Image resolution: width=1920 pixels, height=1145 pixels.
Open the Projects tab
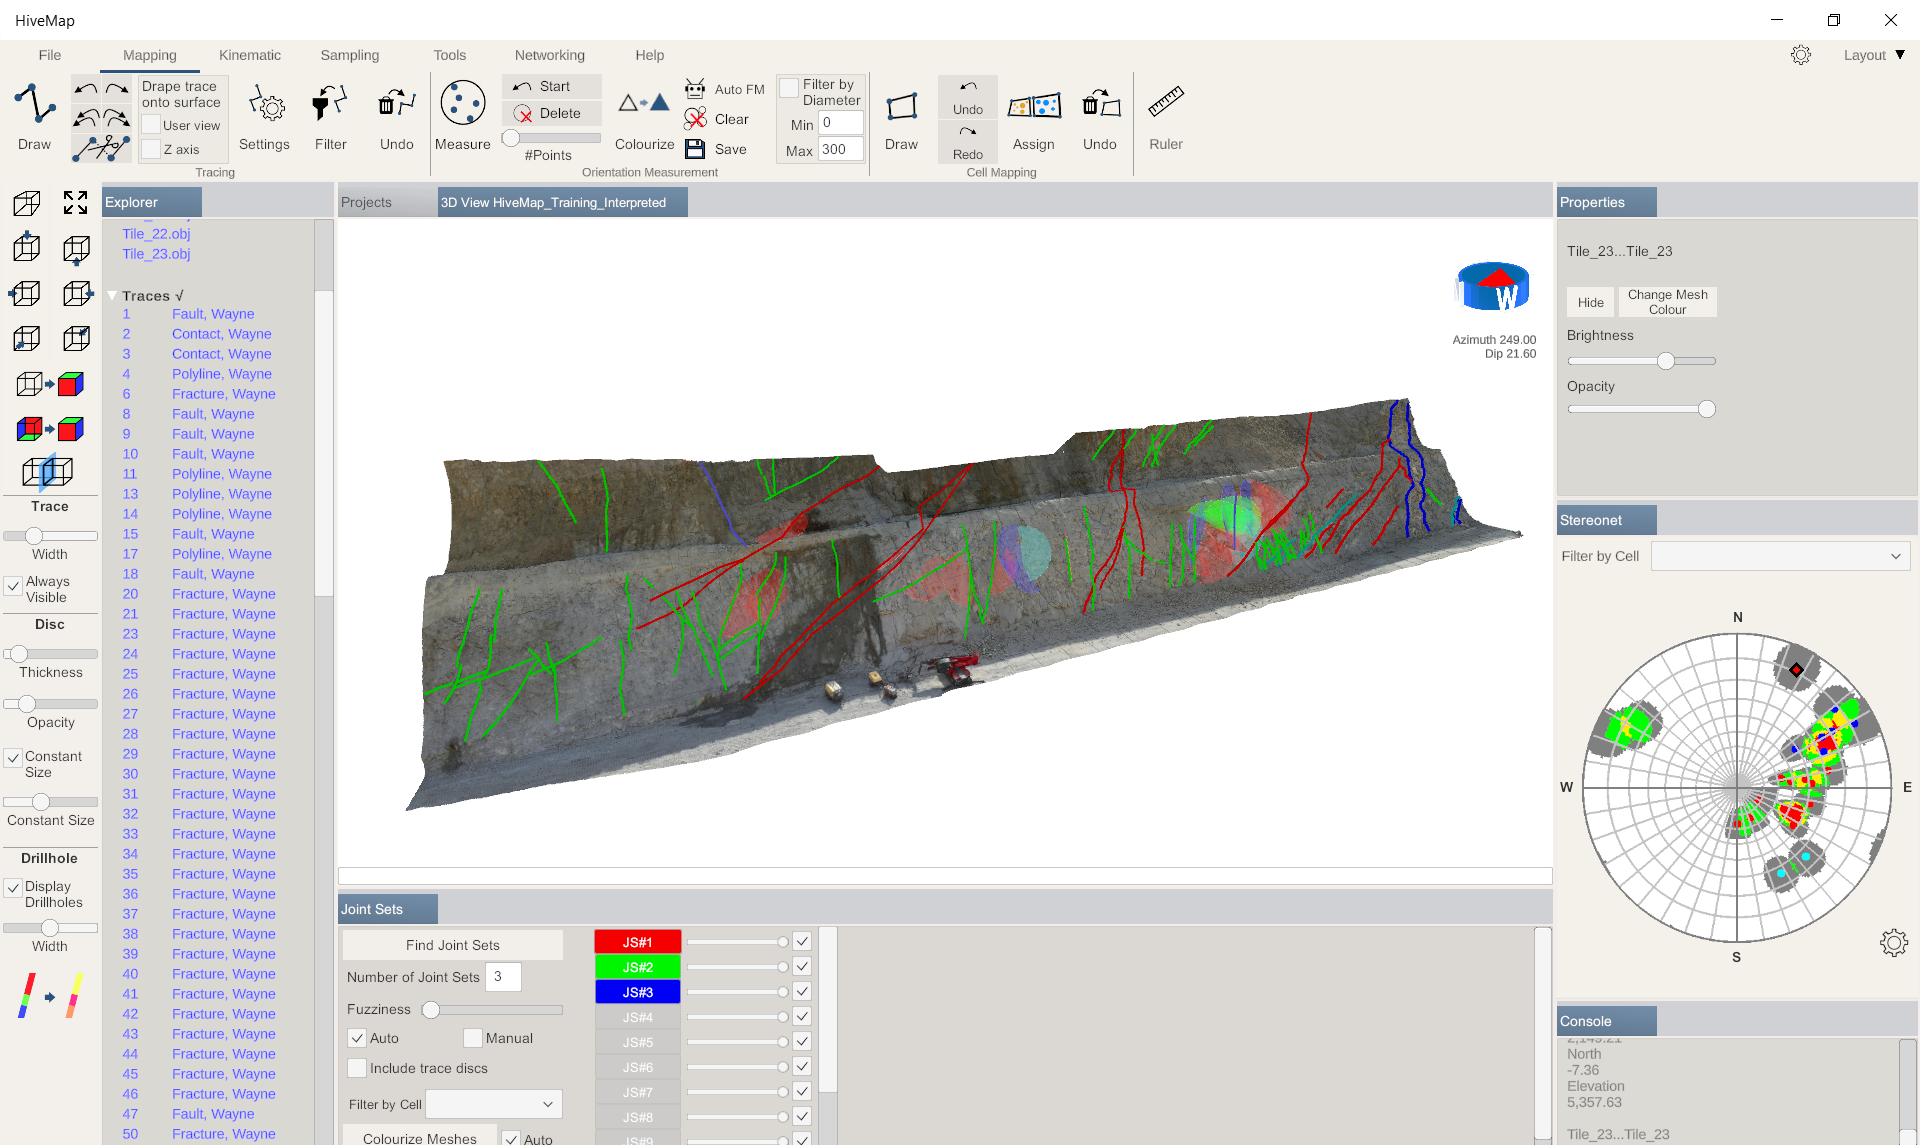366,202
